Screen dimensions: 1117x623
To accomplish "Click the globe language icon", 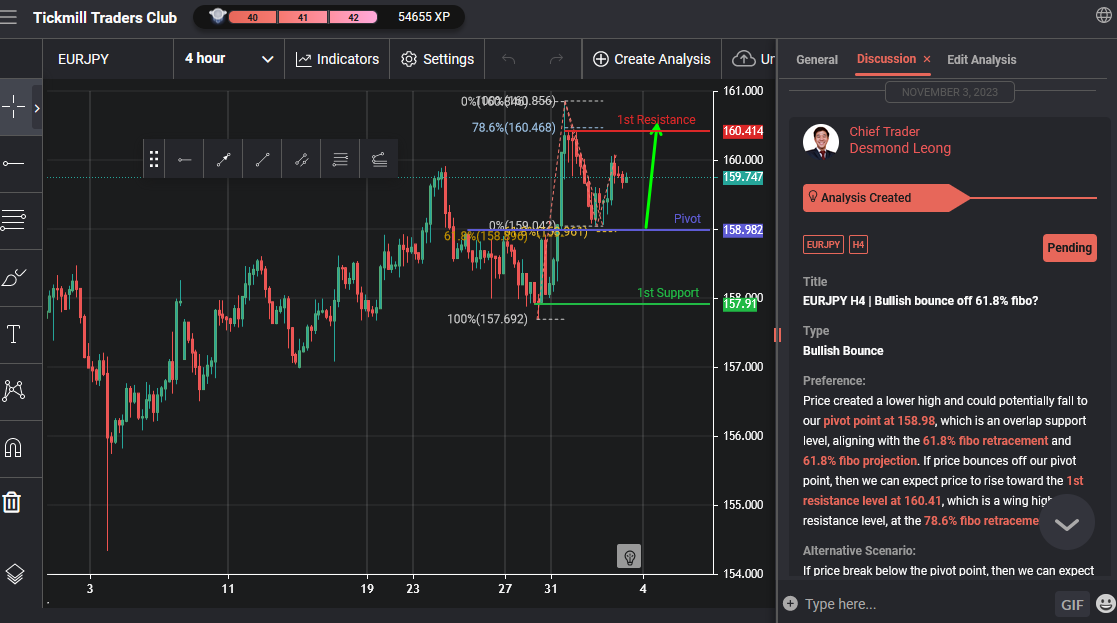I will (x=1103, y=15).
